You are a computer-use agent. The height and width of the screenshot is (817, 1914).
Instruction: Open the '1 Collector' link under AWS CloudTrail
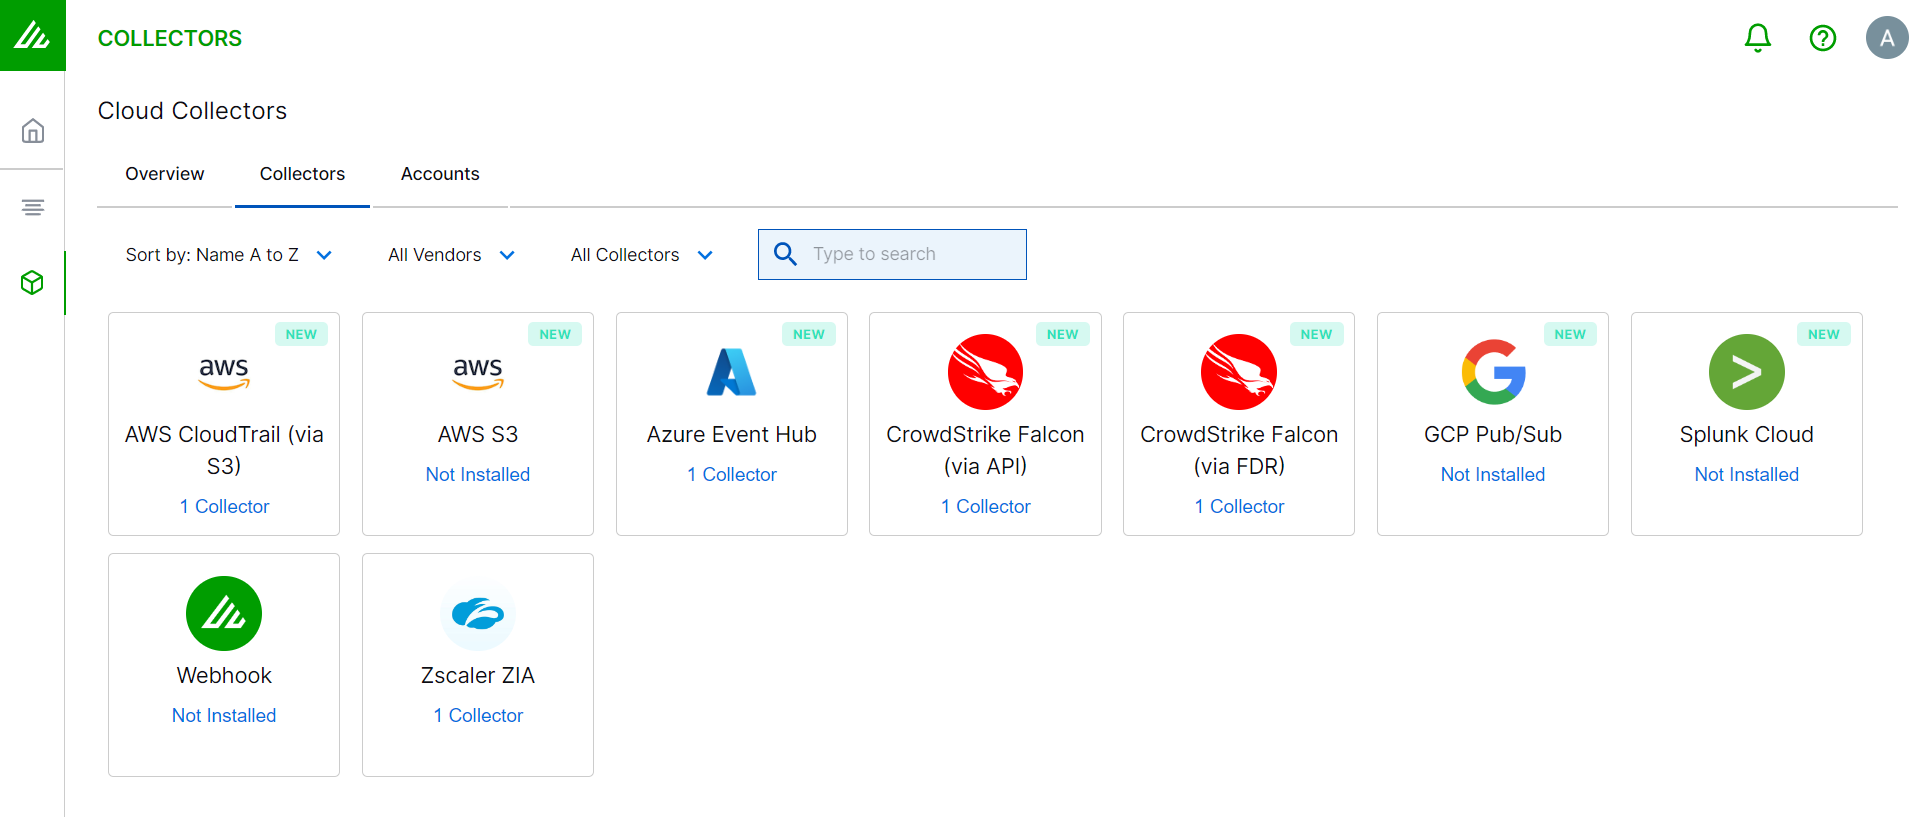point(224,506)
